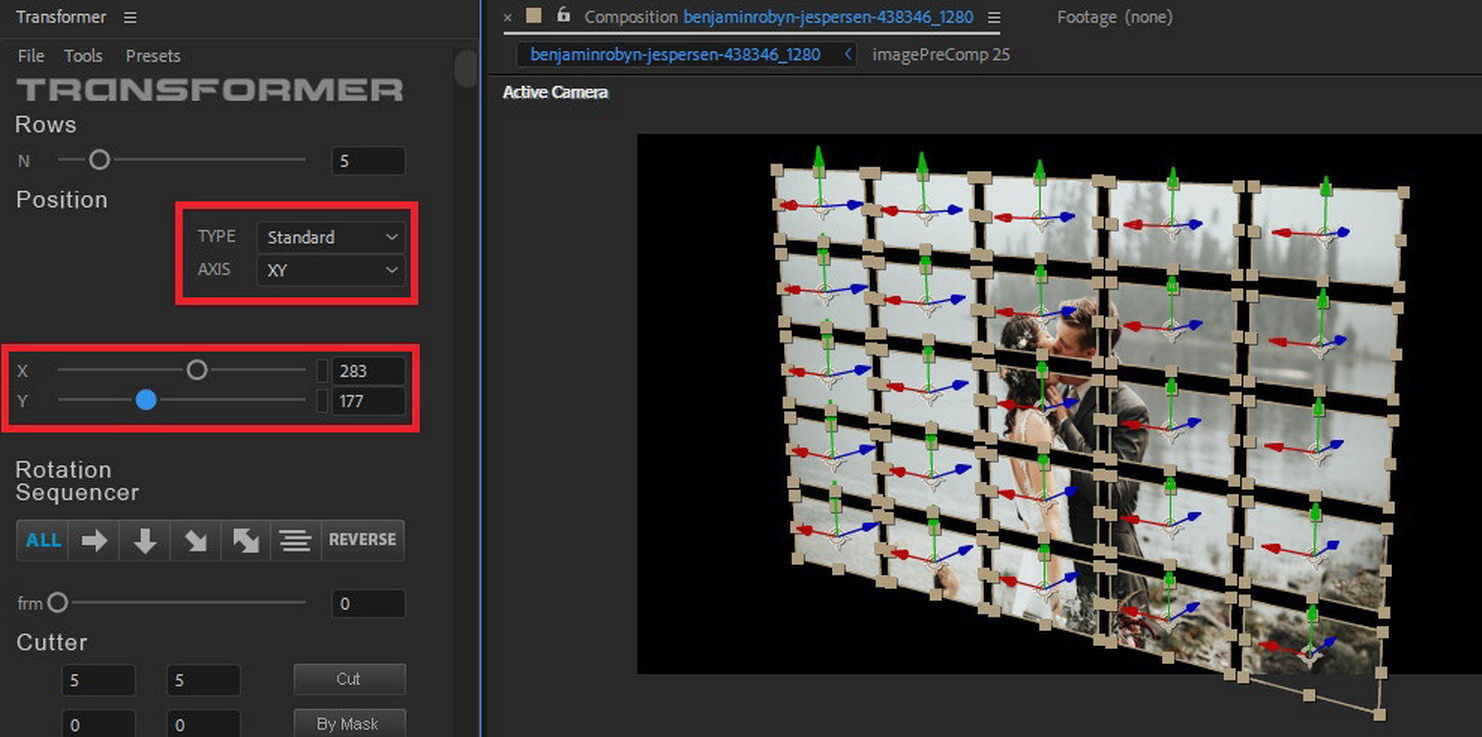Toggle the small box beside Y value
The height and width of the screenshot is (737, 1482).
tap(322, 401)
